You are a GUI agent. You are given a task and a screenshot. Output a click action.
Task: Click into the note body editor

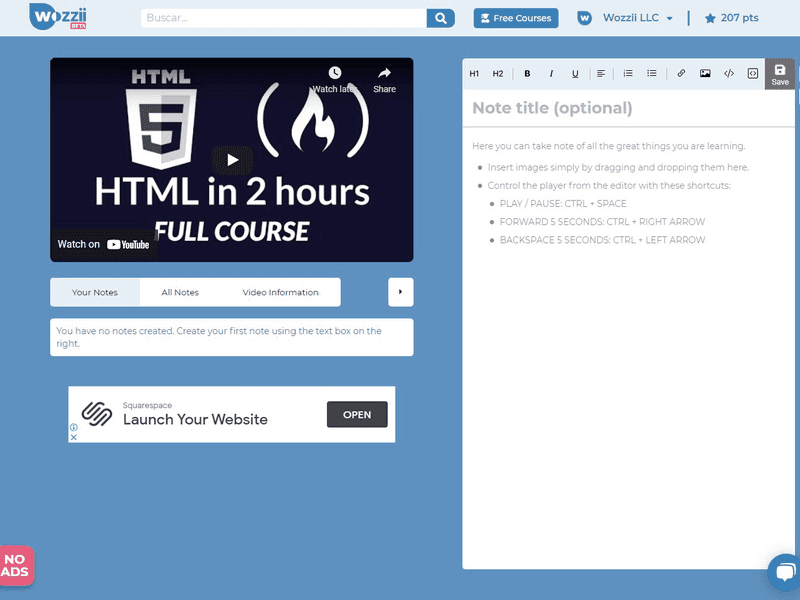point(629,347)
